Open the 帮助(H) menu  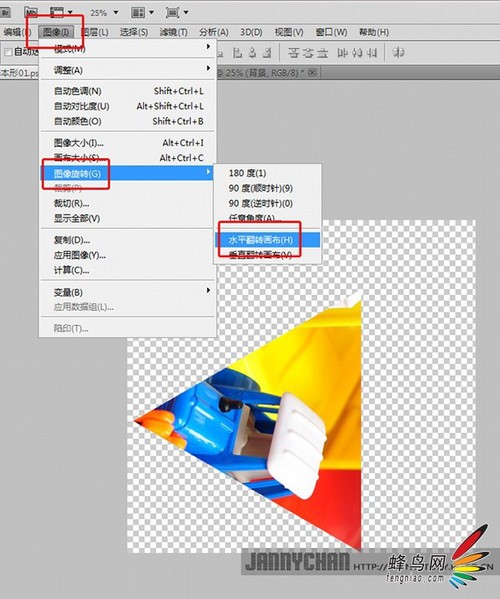[374, 32]
